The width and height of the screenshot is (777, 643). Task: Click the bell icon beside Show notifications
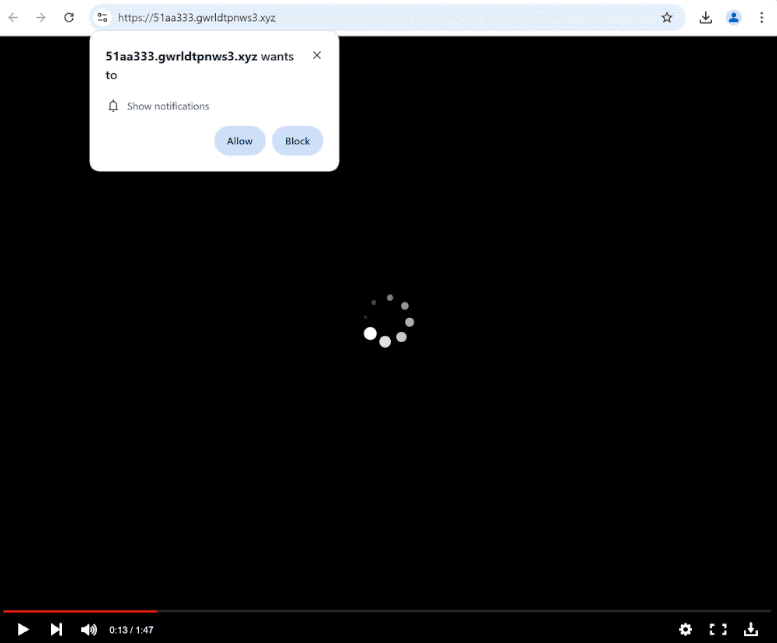113,106
